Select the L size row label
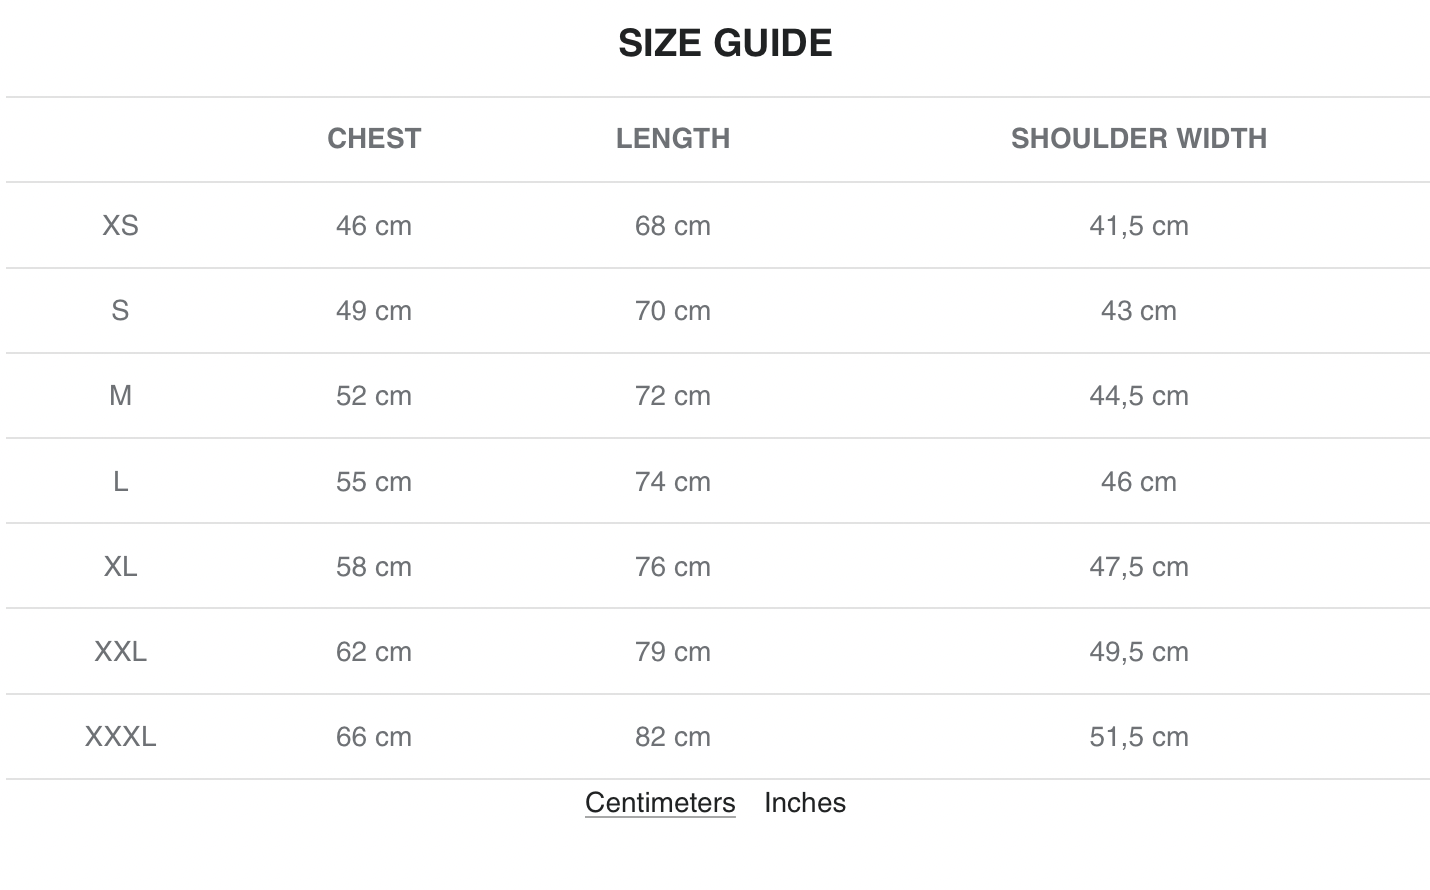The width and height of the screenshot is (1430, 890). [x=120, y=481]
